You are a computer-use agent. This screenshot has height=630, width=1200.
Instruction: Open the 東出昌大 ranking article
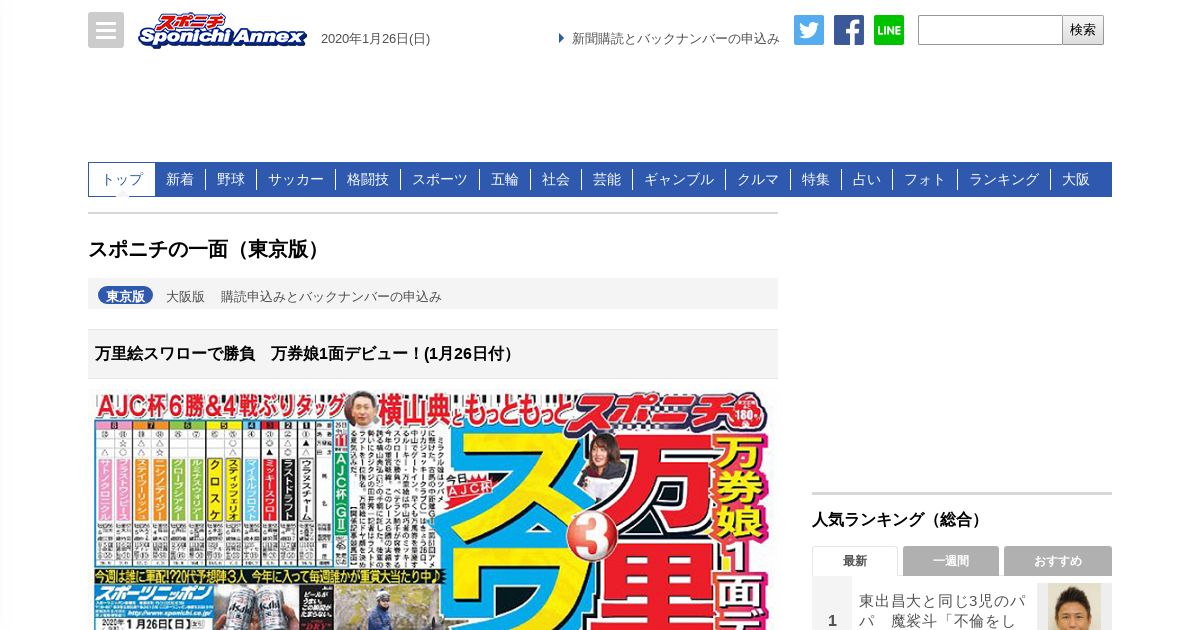tap(944, 610)
